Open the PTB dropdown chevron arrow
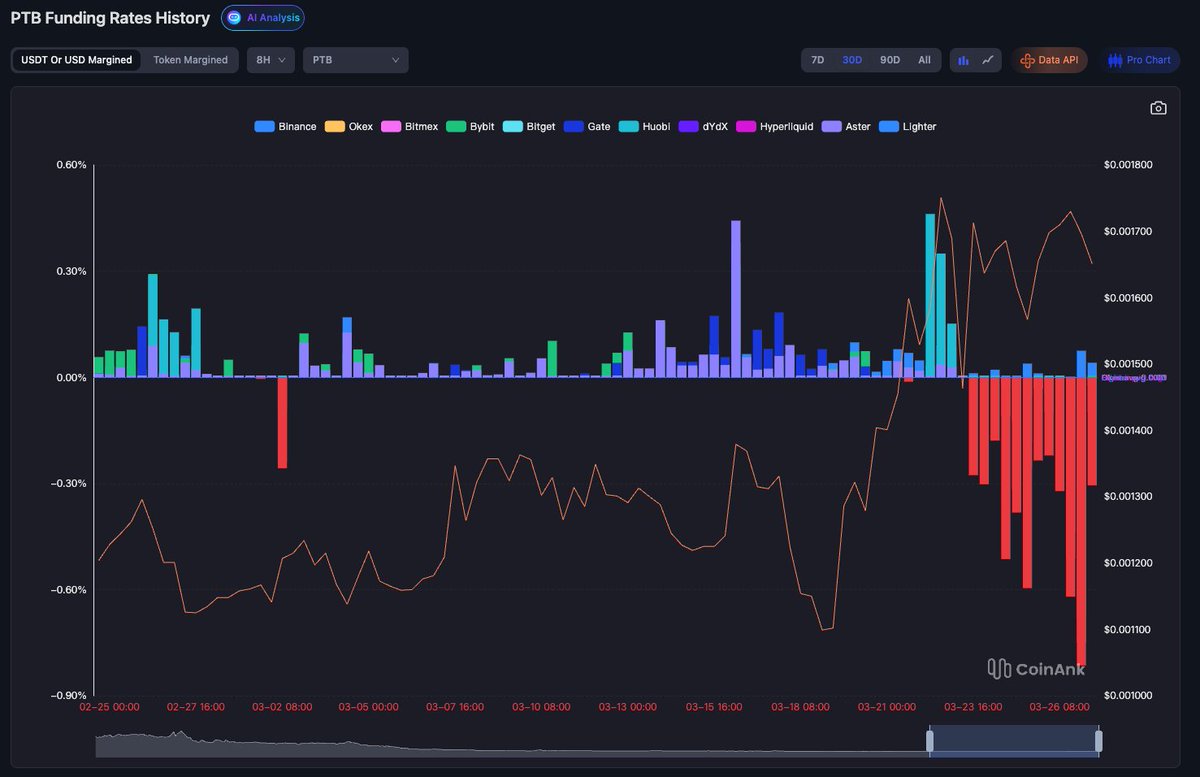 396,60
